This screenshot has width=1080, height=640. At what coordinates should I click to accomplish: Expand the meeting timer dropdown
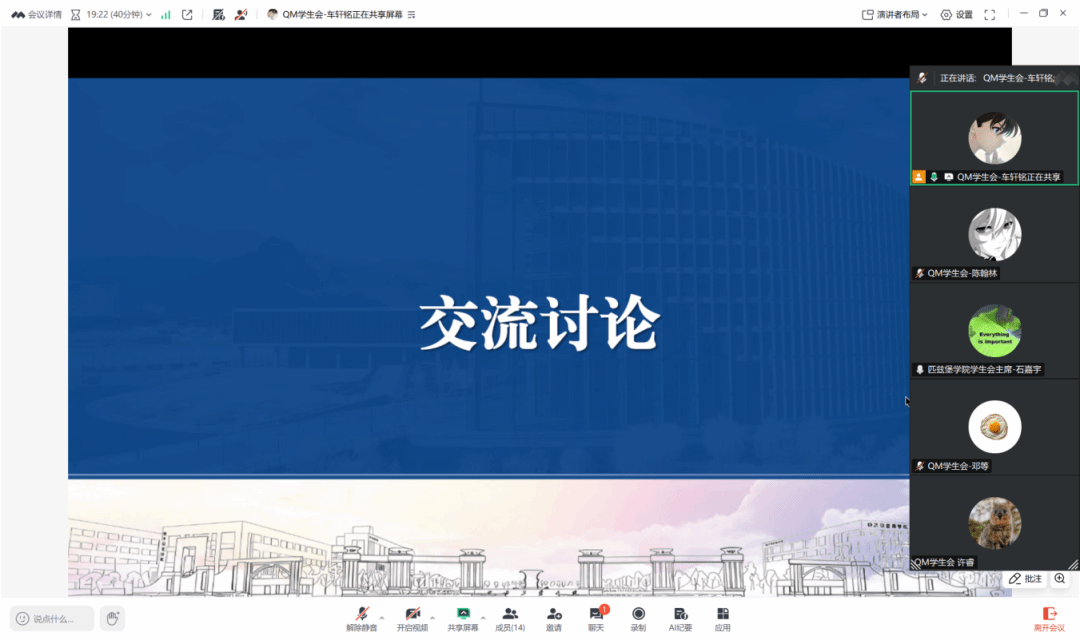(x=149, y=15)
